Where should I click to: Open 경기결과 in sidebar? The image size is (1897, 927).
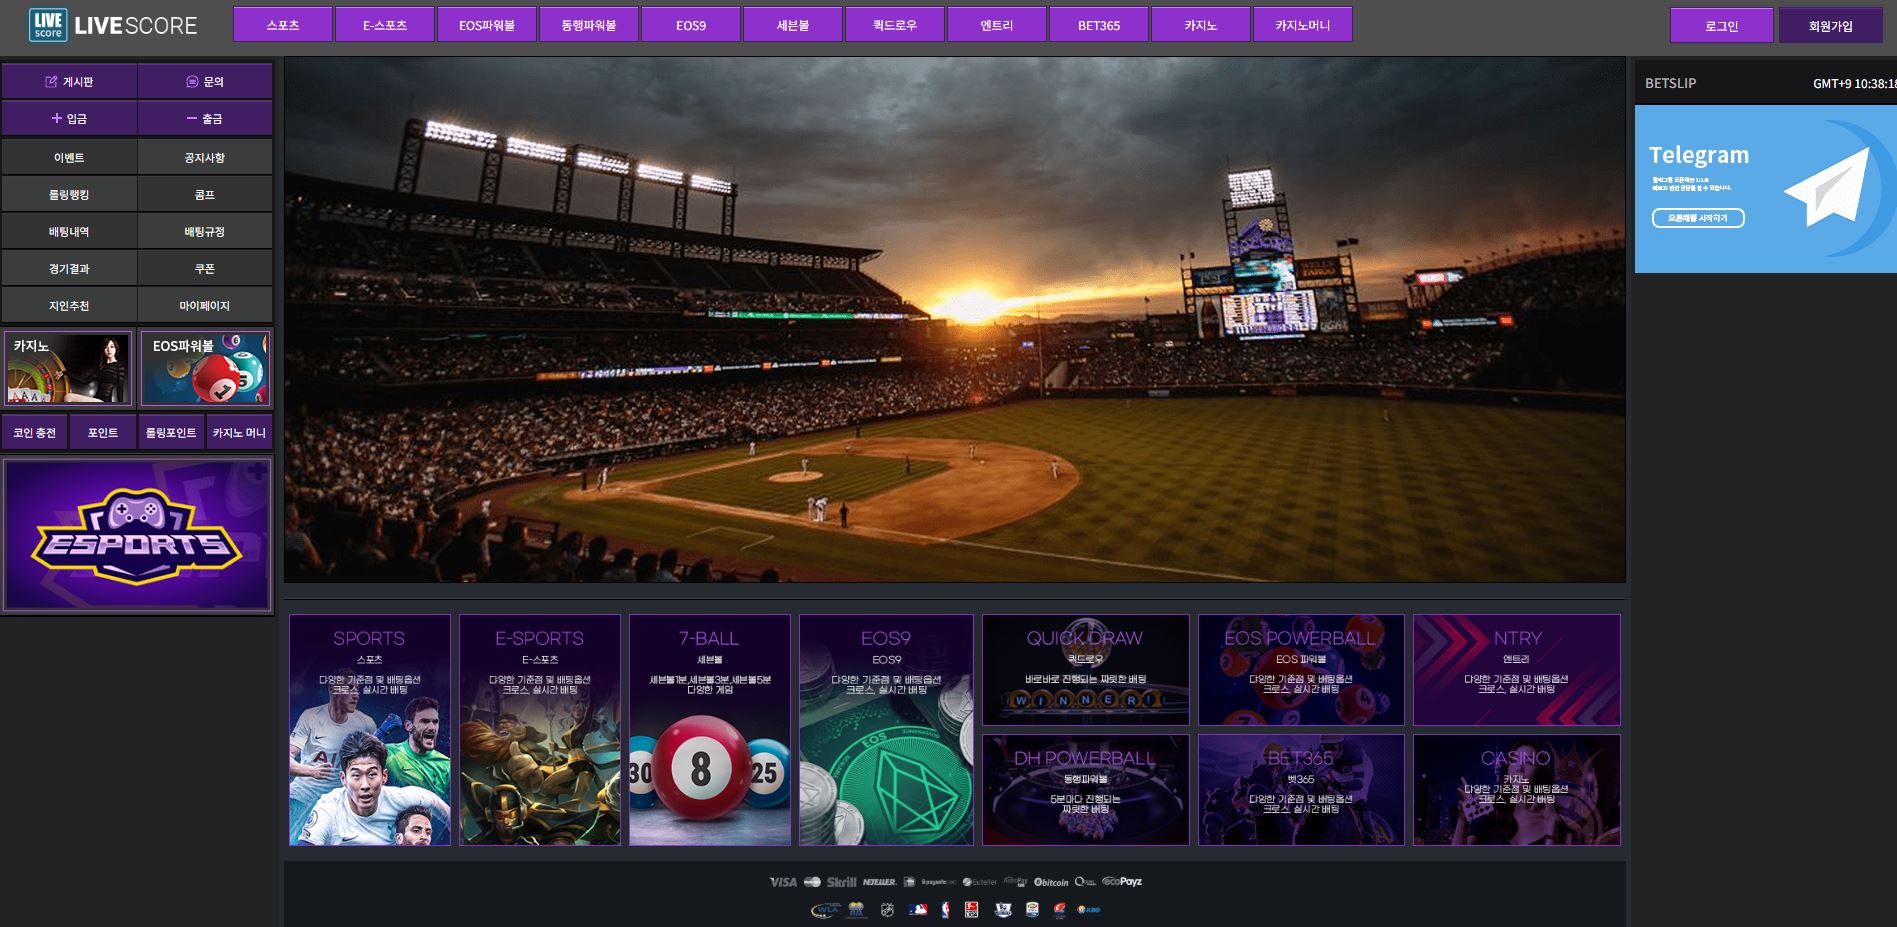point(69,268)
